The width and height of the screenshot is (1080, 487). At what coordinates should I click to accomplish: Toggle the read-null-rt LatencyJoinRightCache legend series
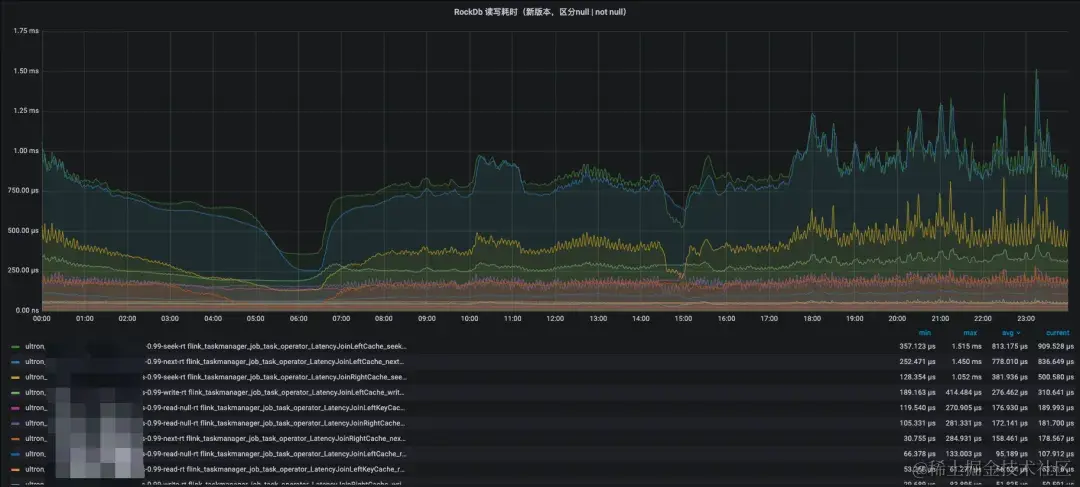(x=216, y=423)
